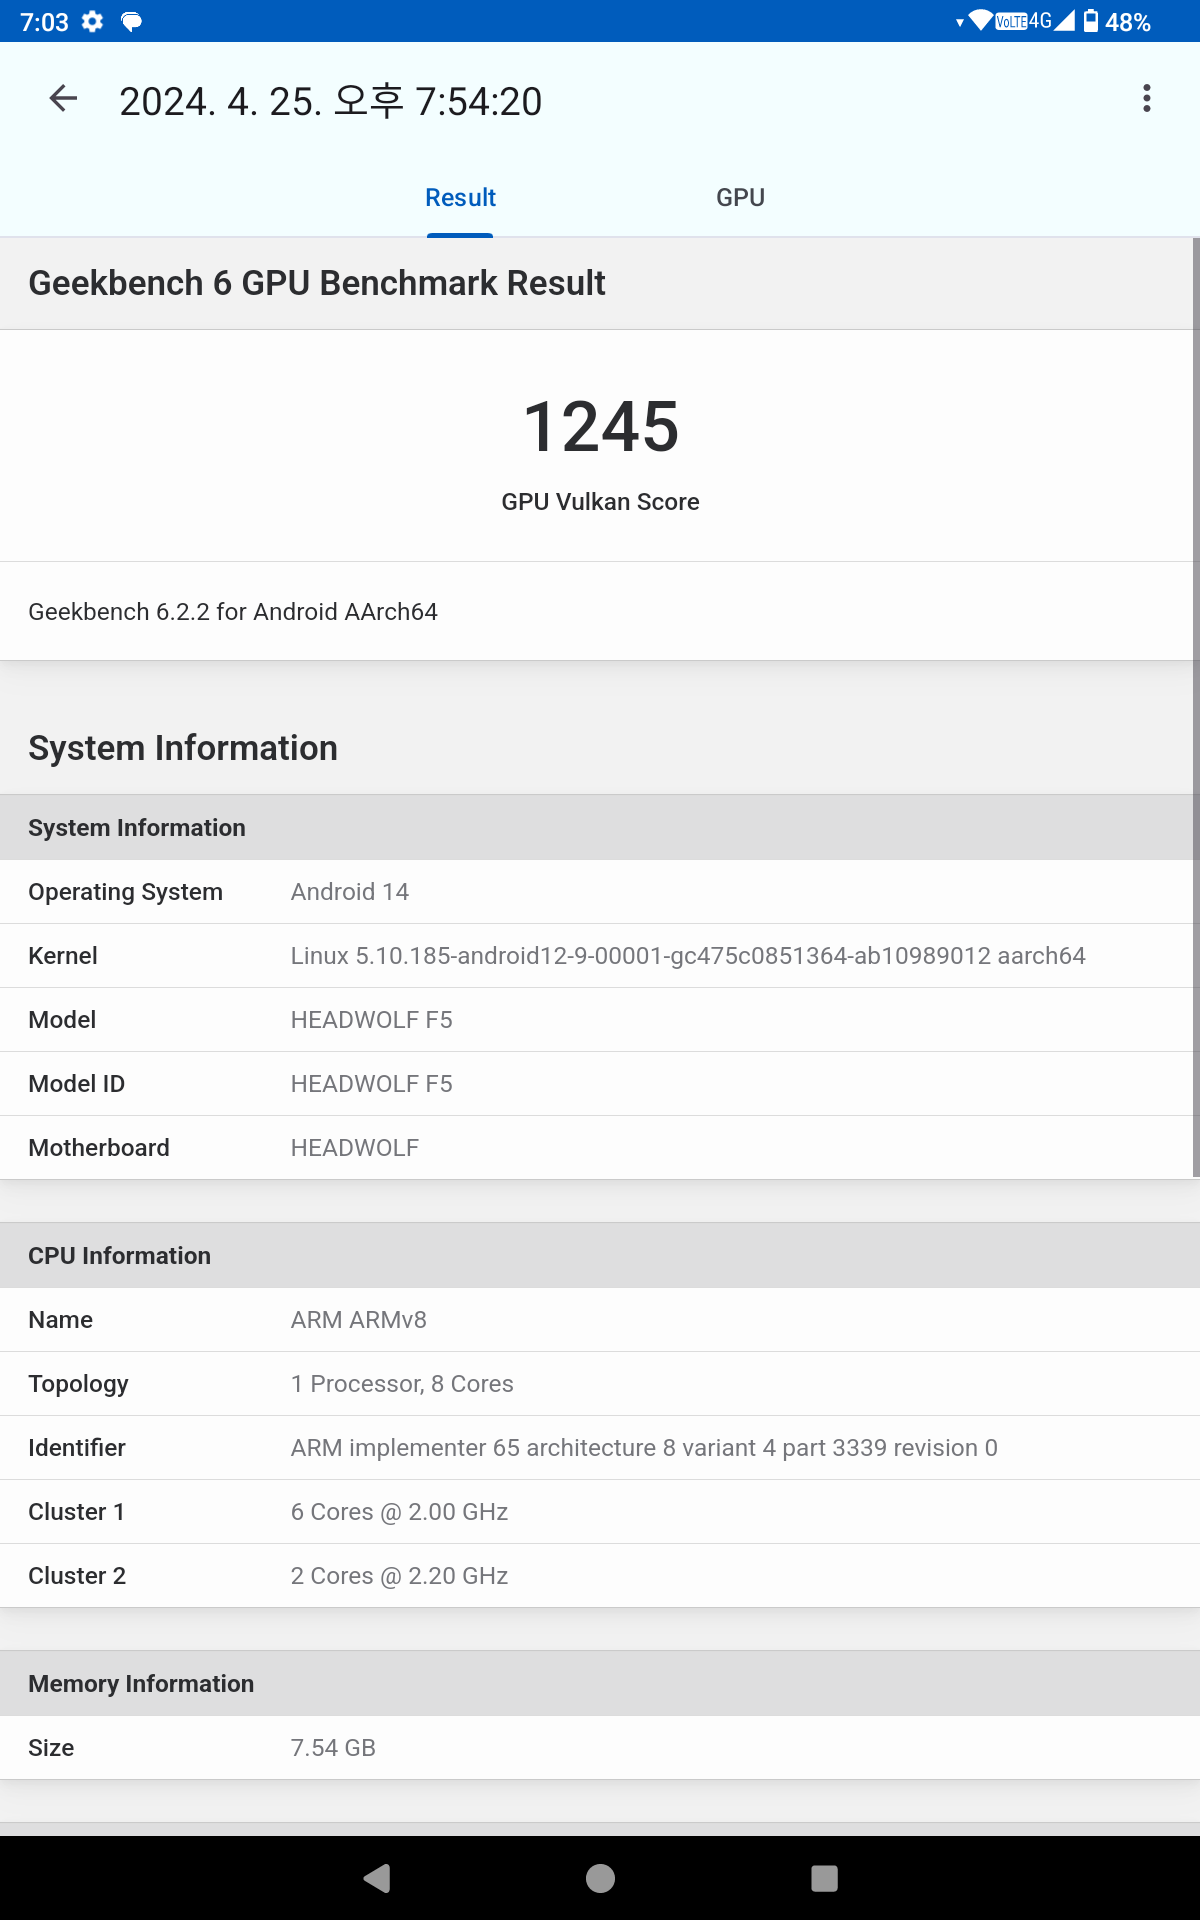Click the HEADWOLF Motherboard value
The width and height of the screenshot is (1200, 1920).
tap(355, 1148)
